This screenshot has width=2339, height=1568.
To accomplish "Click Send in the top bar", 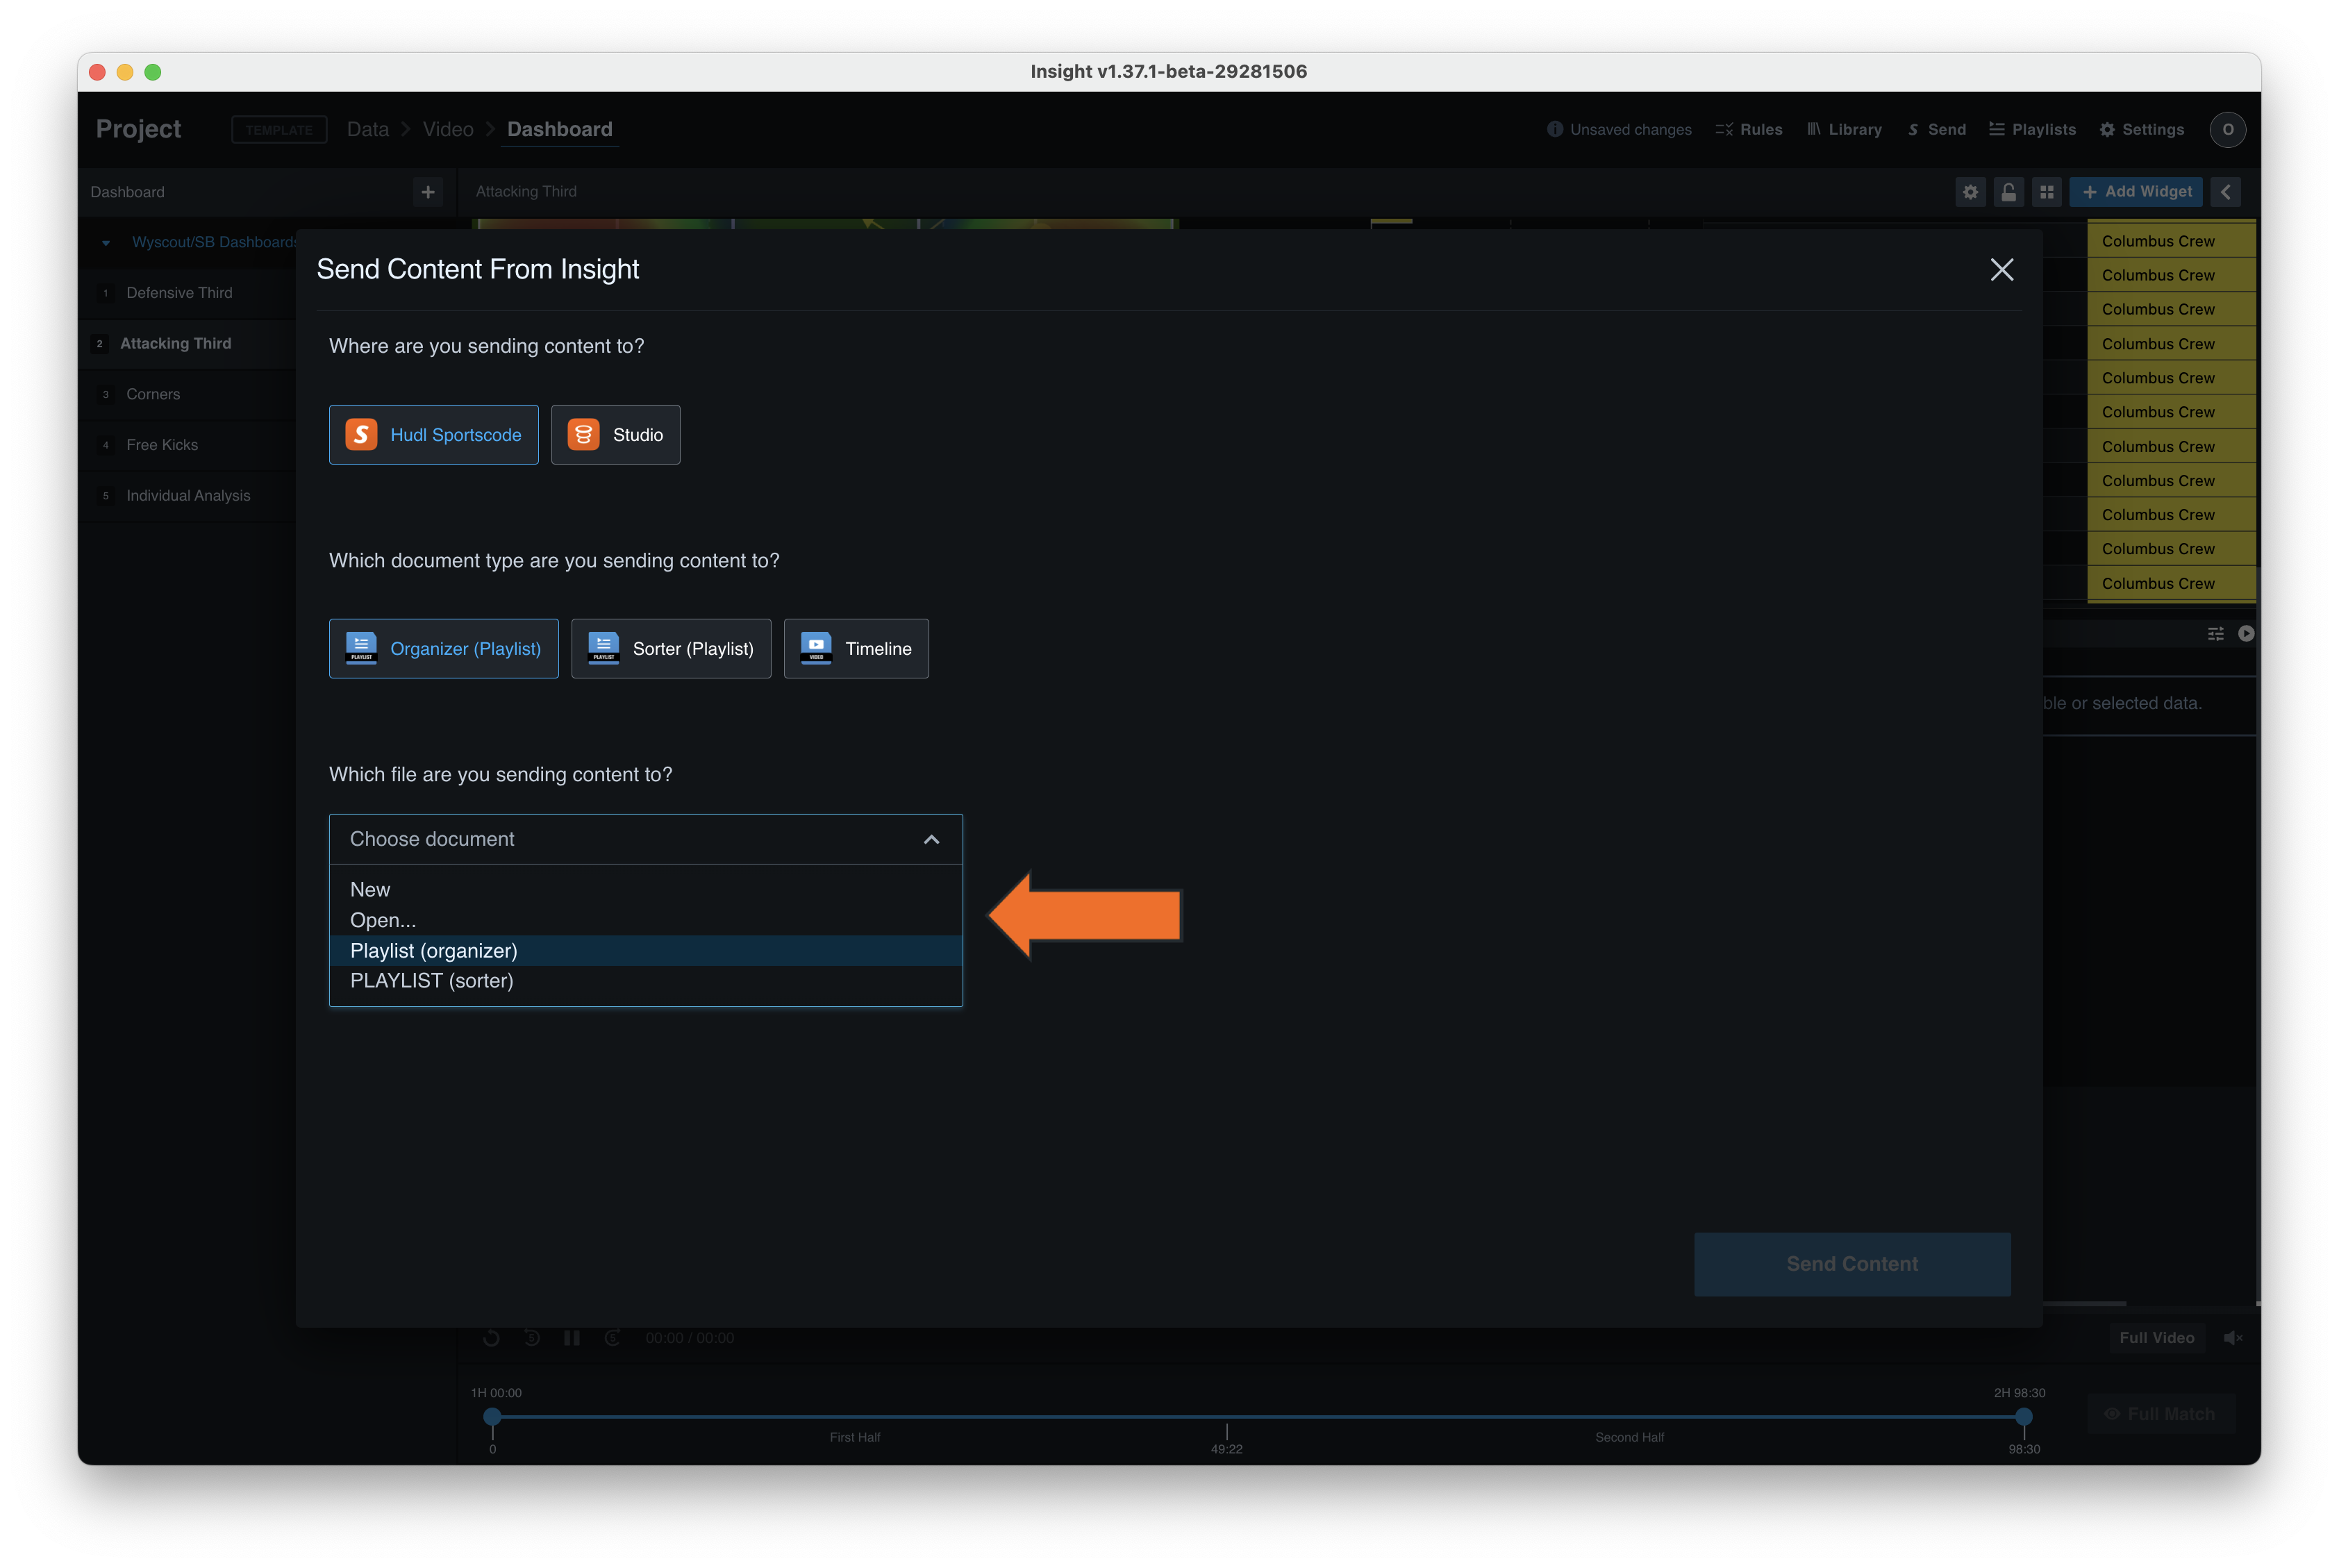I will pyautogui.click(x=1936, y=130).
